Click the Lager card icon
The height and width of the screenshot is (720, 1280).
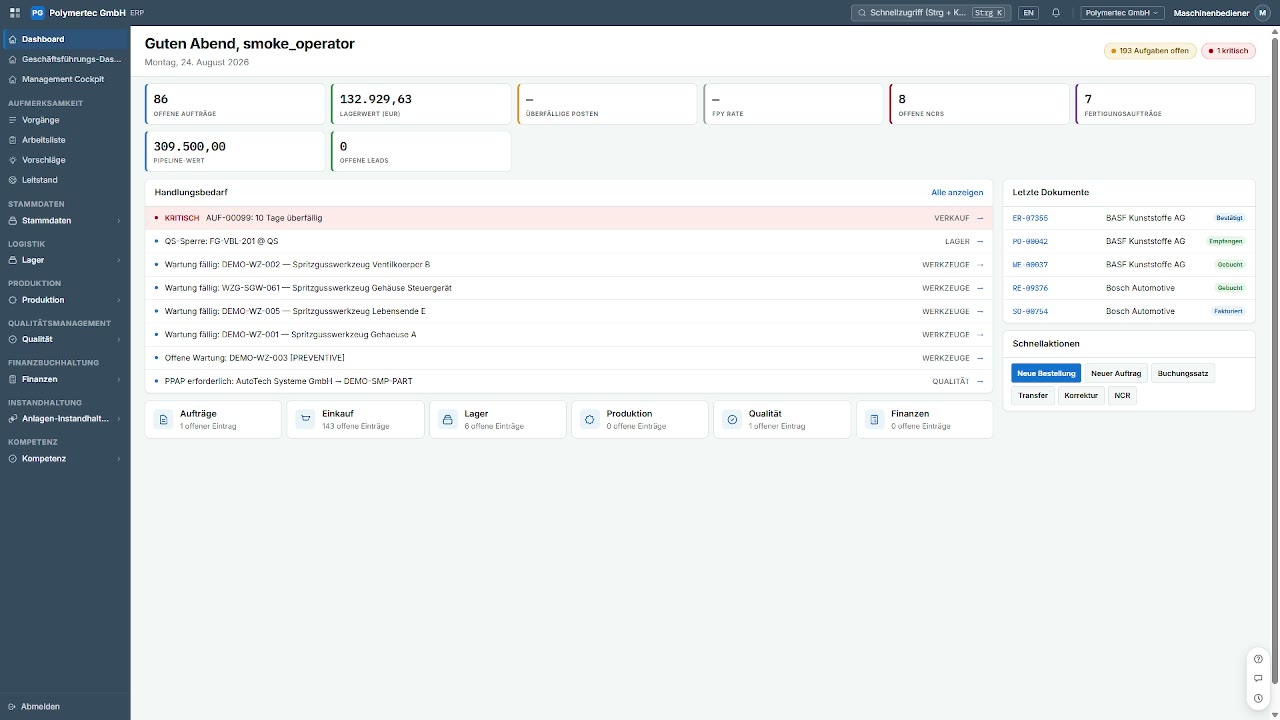point(447,420)
